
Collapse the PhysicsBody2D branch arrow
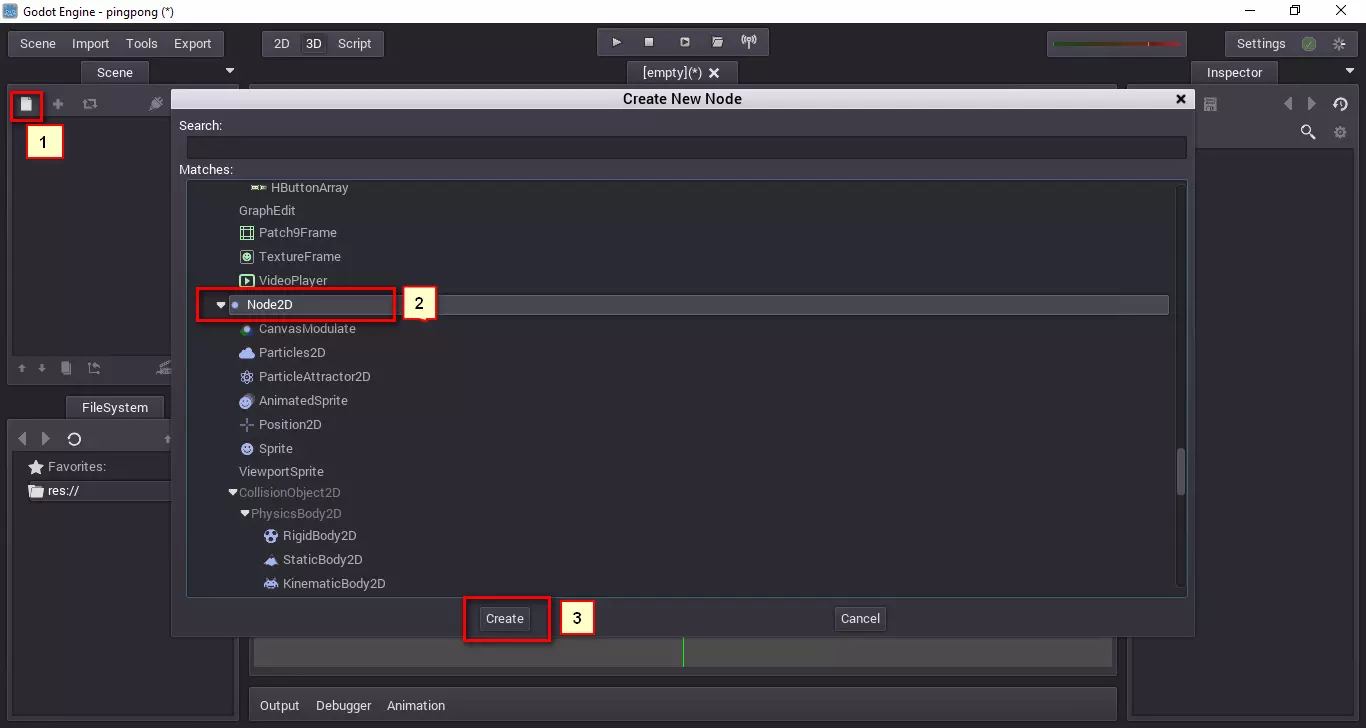point(245,514)
